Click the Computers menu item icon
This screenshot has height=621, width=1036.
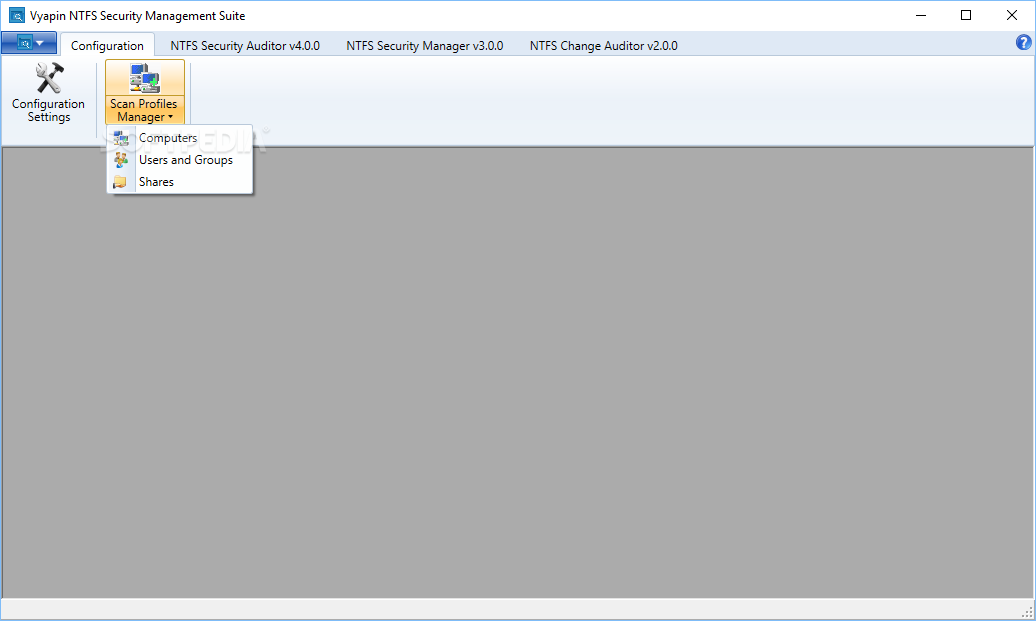121,138
